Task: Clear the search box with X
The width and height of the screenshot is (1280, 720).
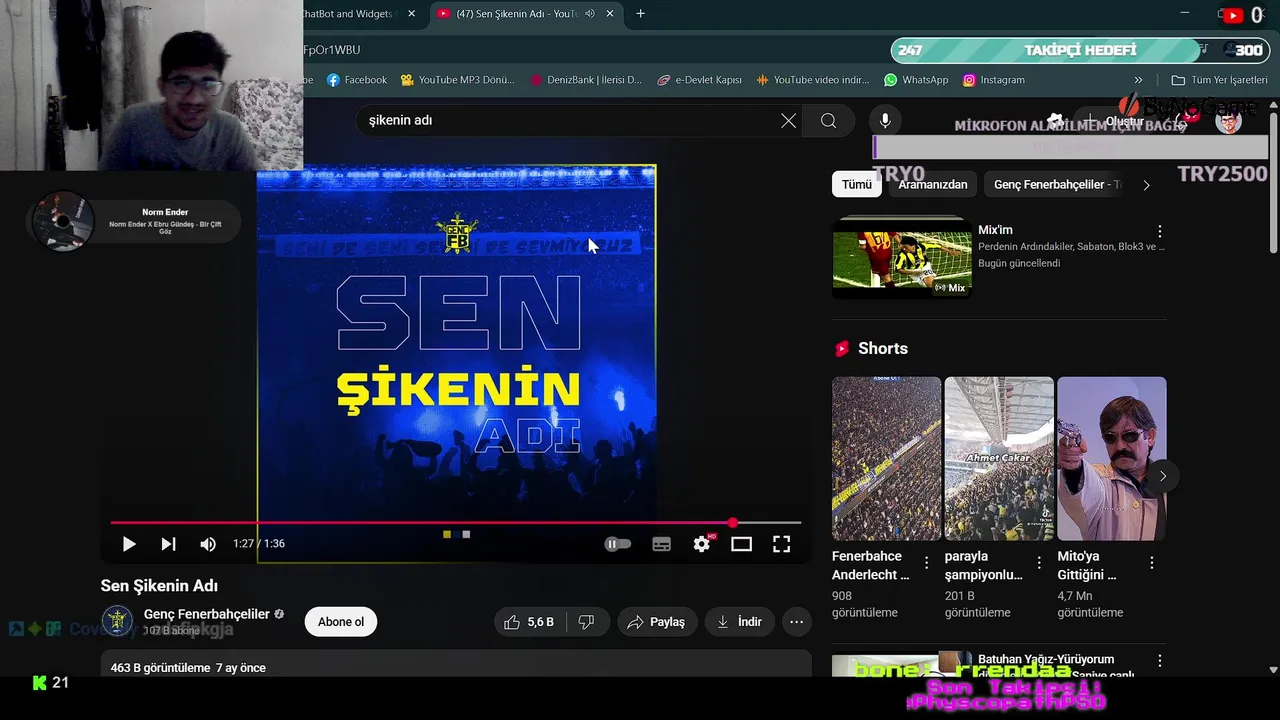Action: [x=788, y=120]
